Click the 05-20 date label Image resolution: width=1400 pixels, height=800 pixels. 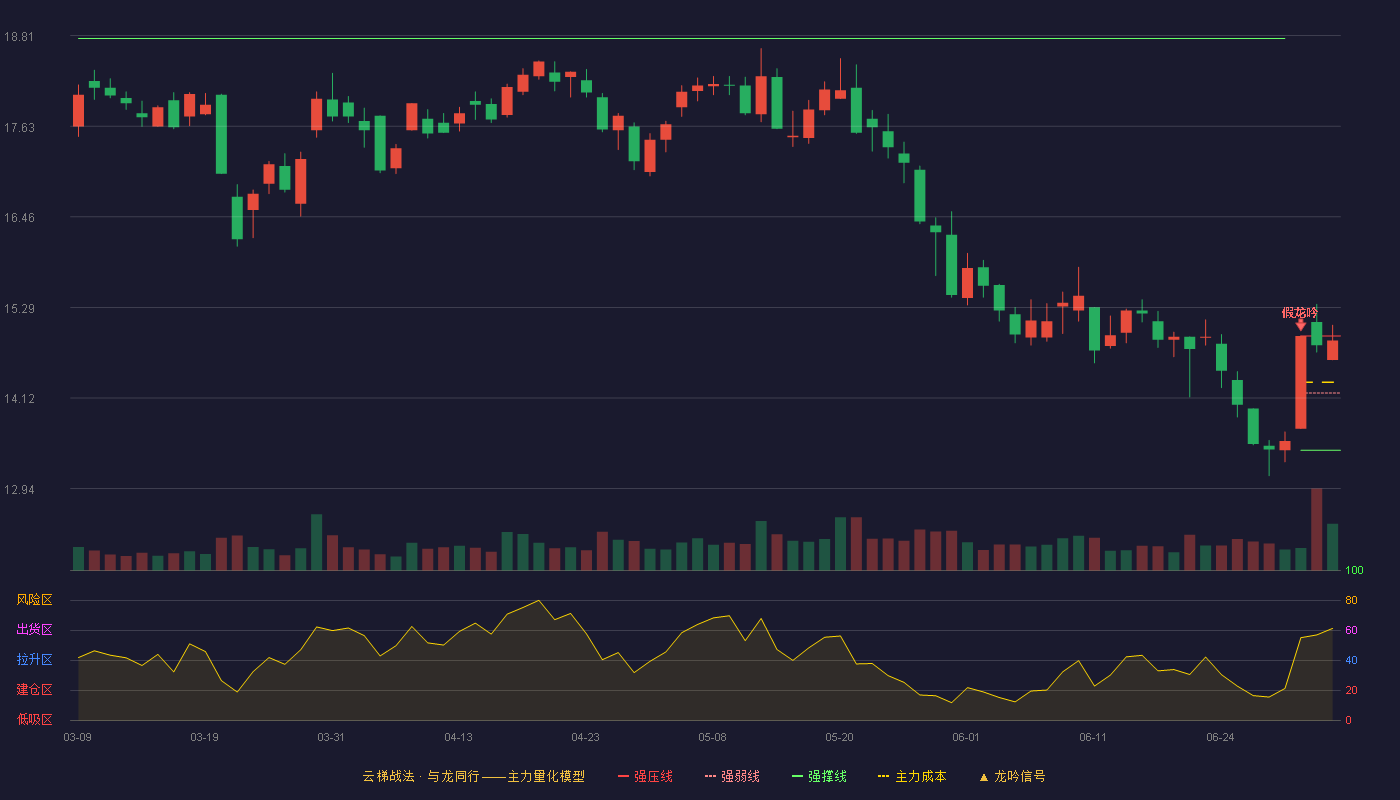(839, 737)
